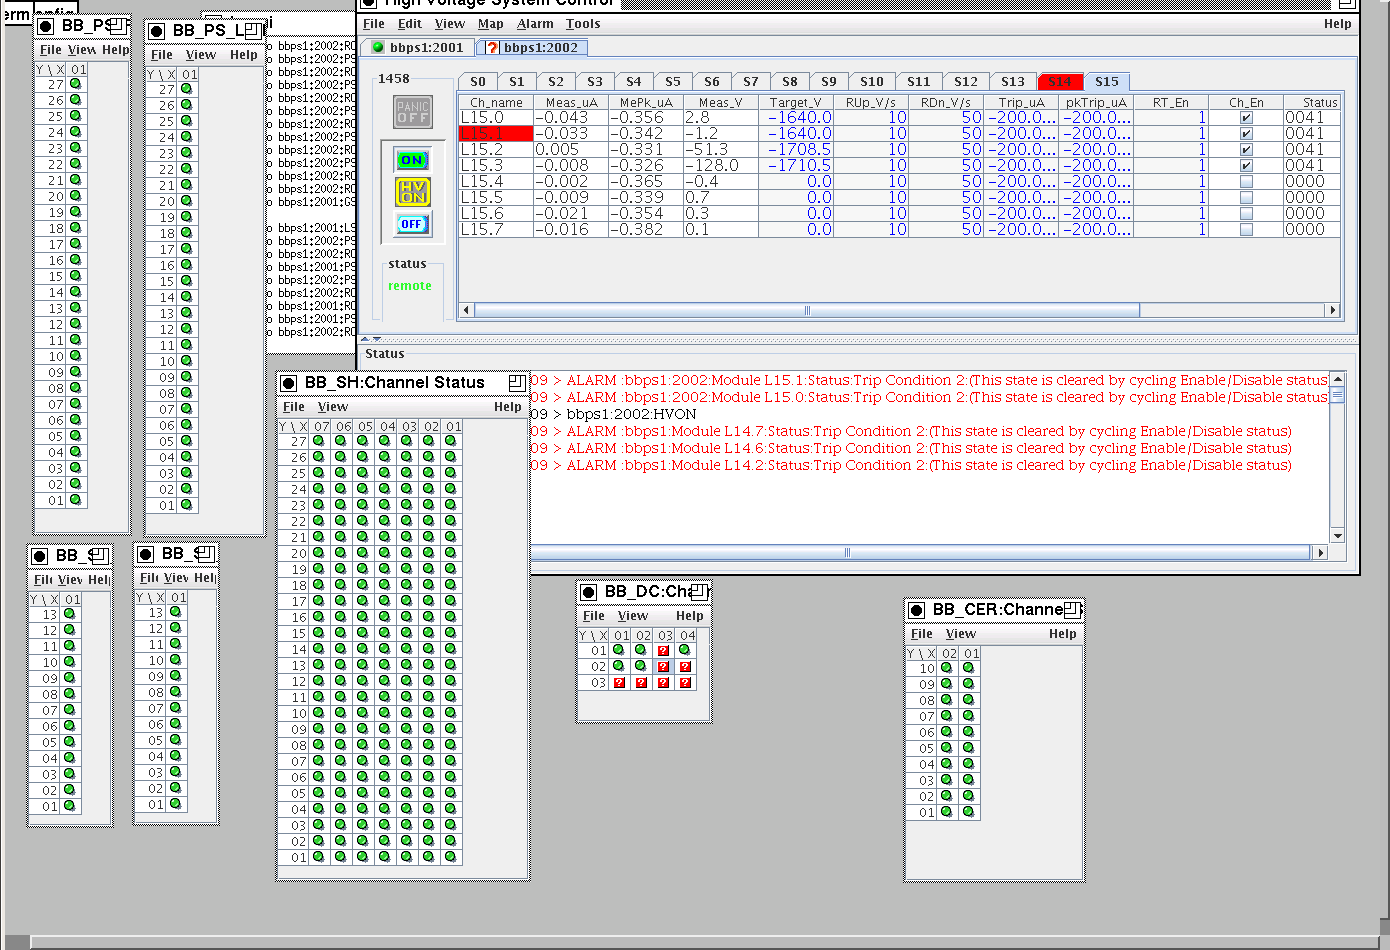Viewport: 1390px width, 950px height.
Task: Switch to slot tab S15
Action: click(x=1107, y=82)
